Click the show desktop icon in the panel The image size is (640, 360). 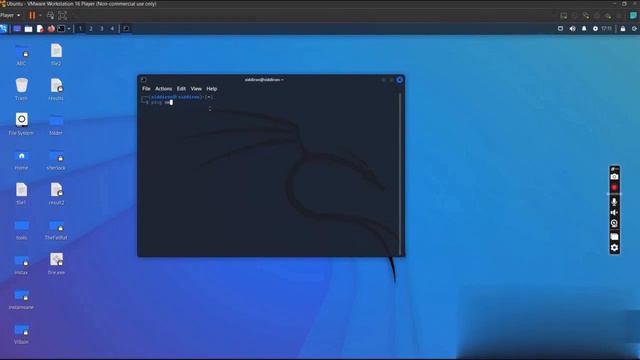pyautogui.click(x=17, y=29)
